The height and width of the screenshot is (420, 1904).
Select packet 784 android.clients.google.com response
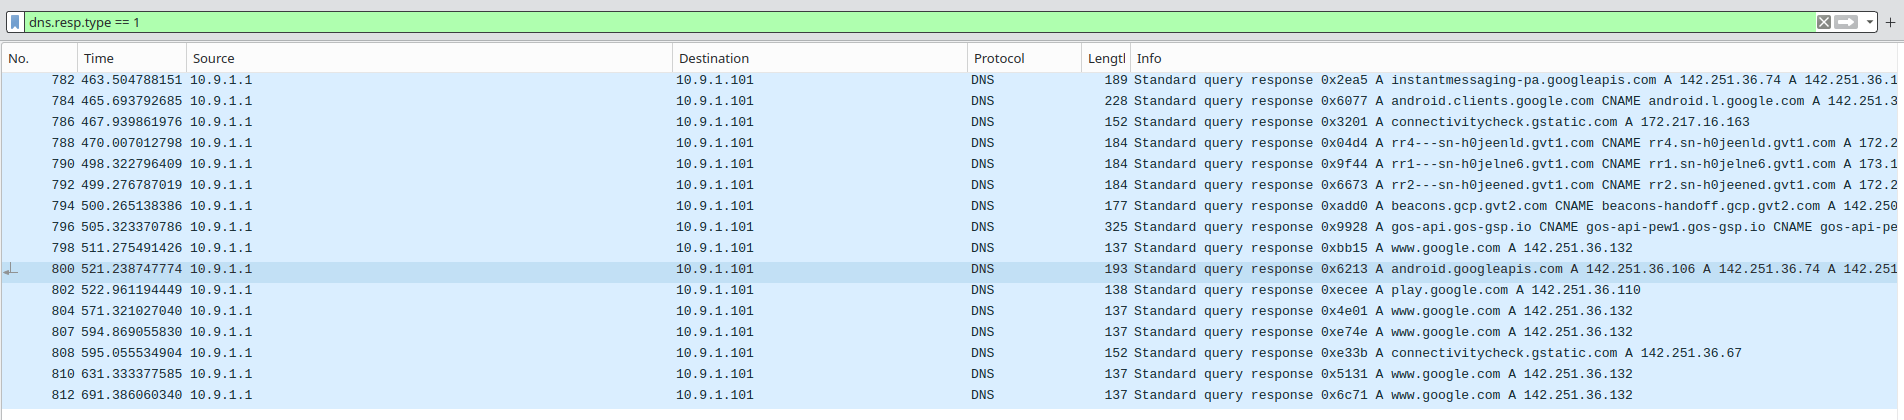[x=950, y=101]
